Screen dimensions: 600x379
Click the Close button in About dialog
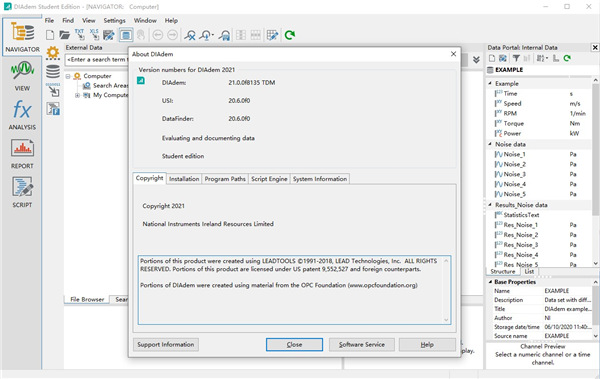(294, 345)
